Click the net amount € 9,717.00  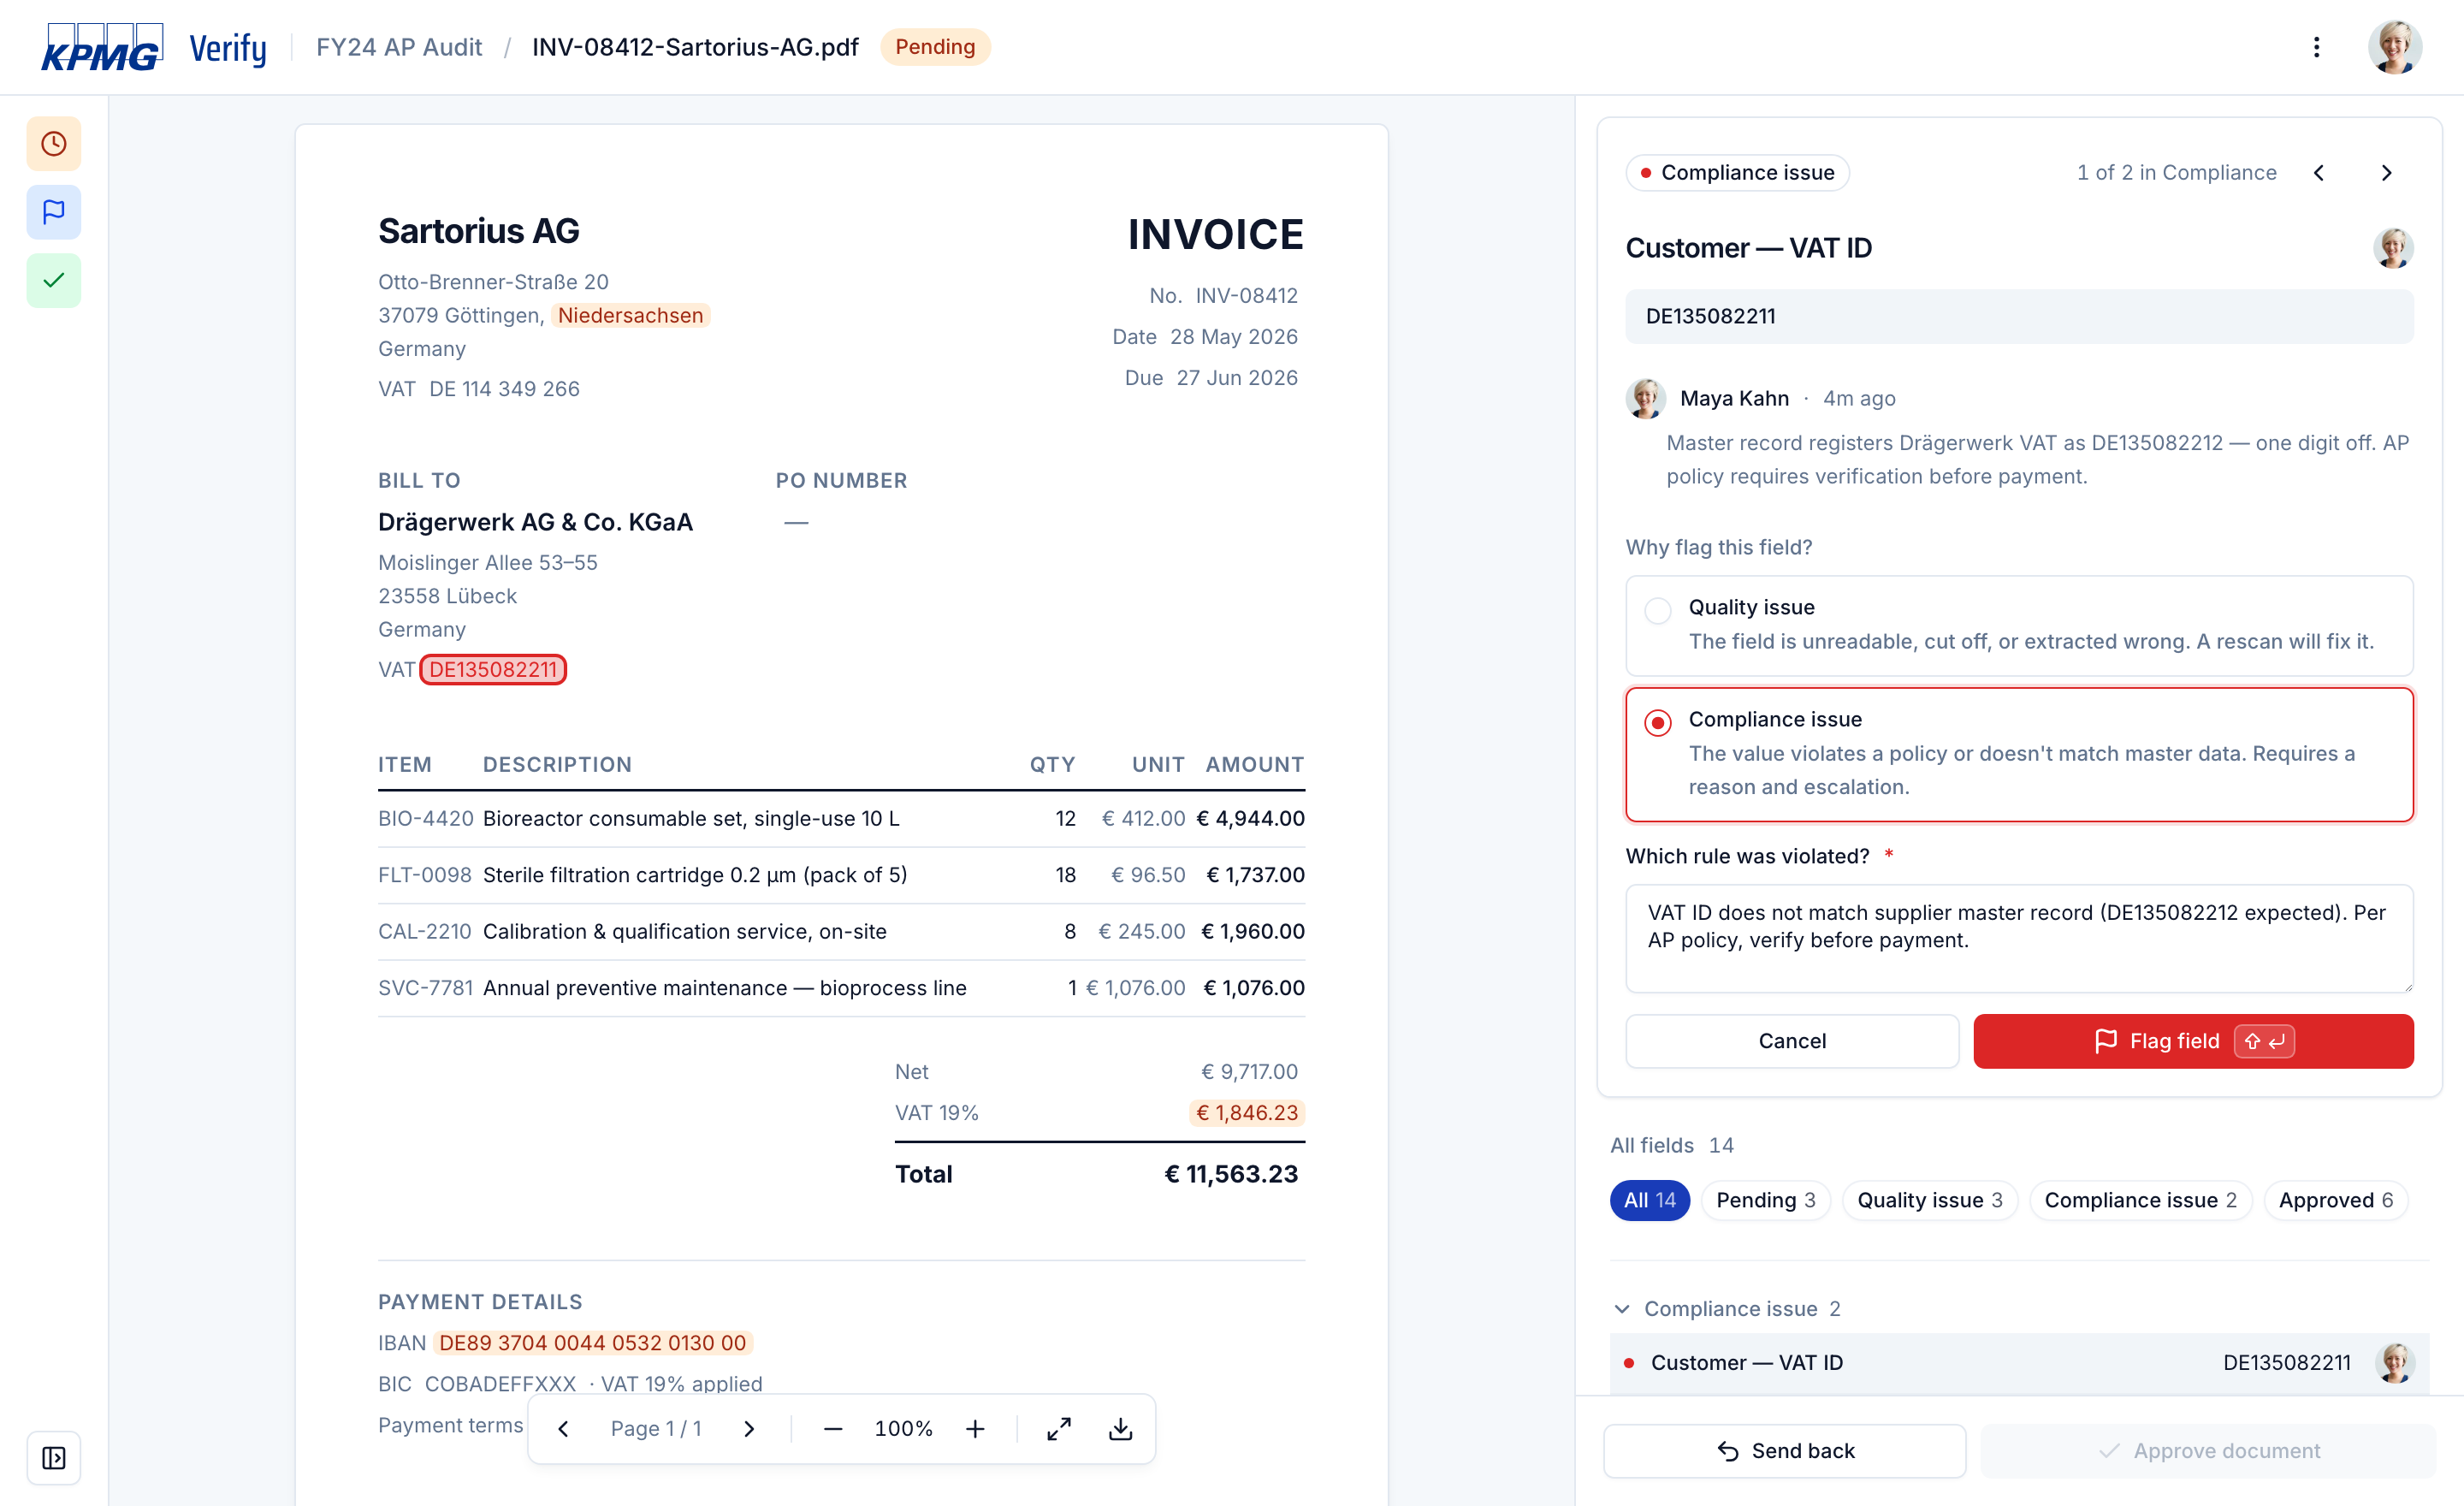point(1249,1072)
